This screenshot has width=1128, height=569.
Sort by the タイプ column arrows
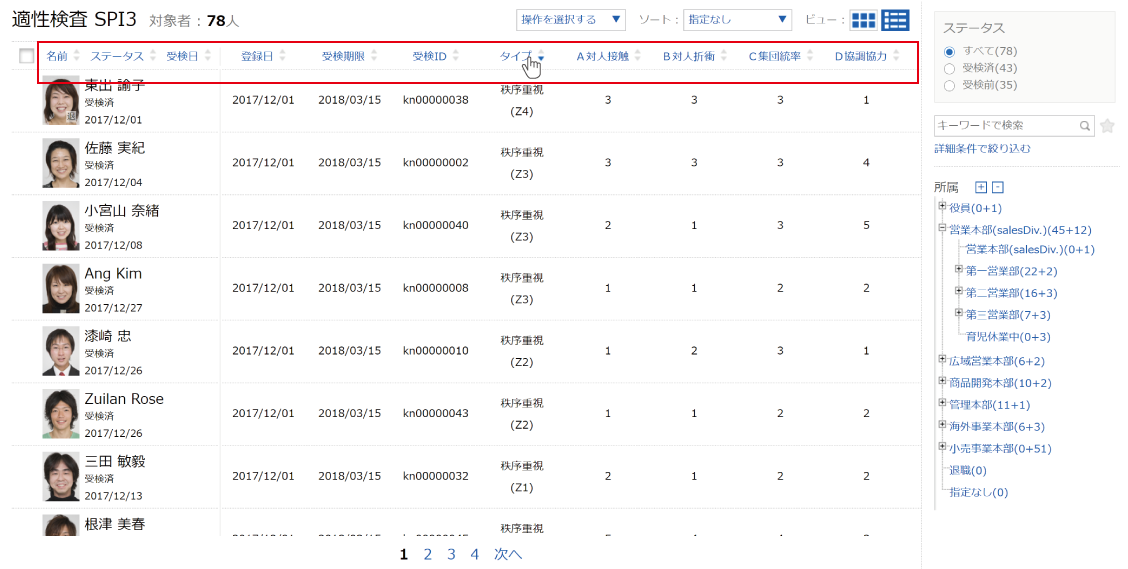541,57
